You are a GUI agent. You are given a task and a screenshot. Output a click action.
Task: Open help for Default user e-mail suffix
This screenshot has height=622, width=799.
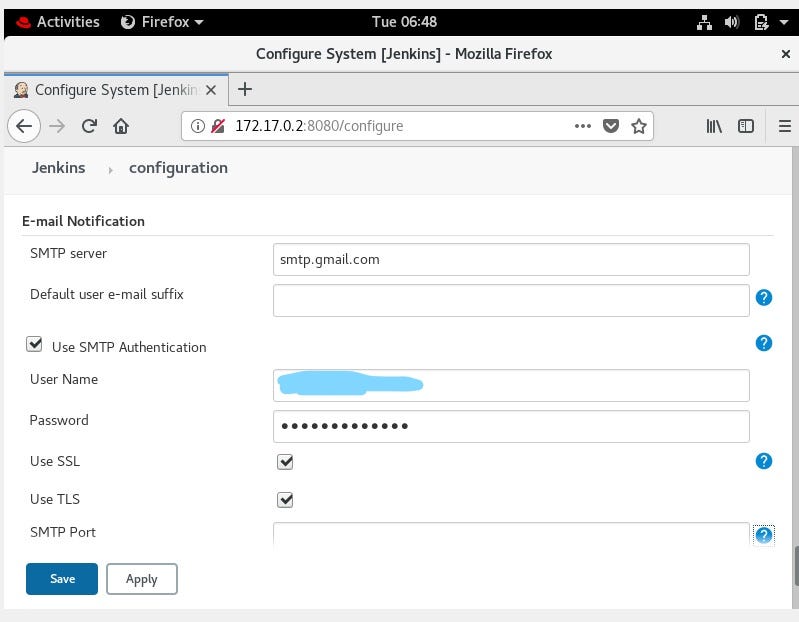(763, 298)
